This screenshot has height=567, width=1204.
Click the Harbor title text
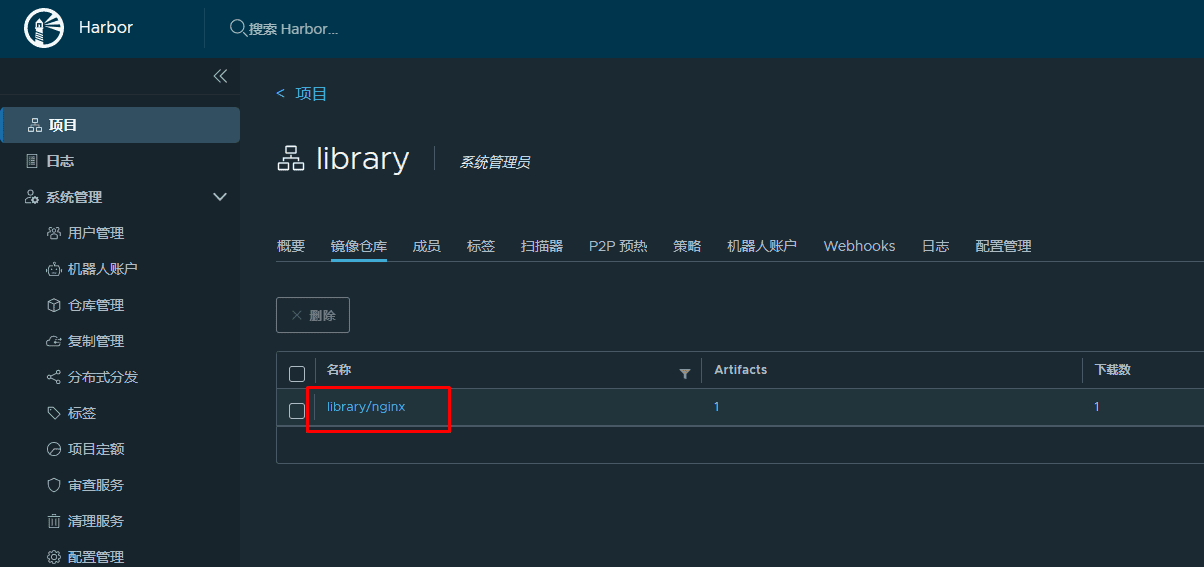click(x=106, y=28)
